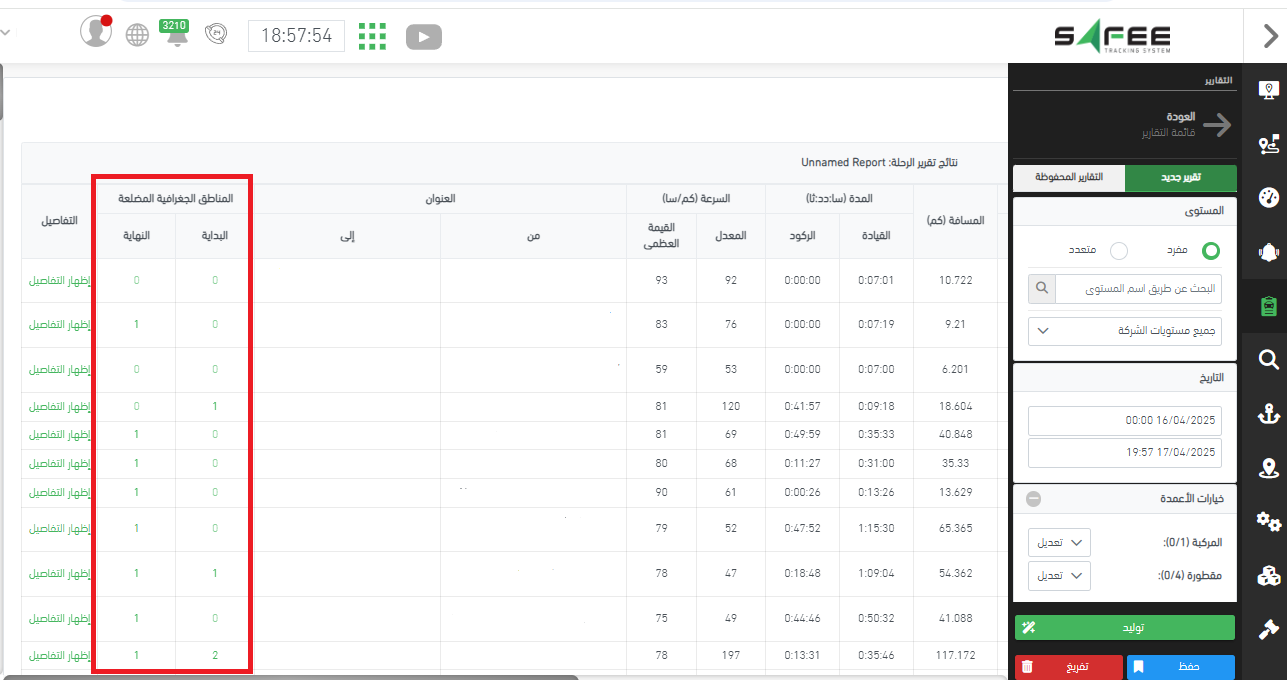Open the جميع مستويات الشركة dropdown

(1125, 331)
